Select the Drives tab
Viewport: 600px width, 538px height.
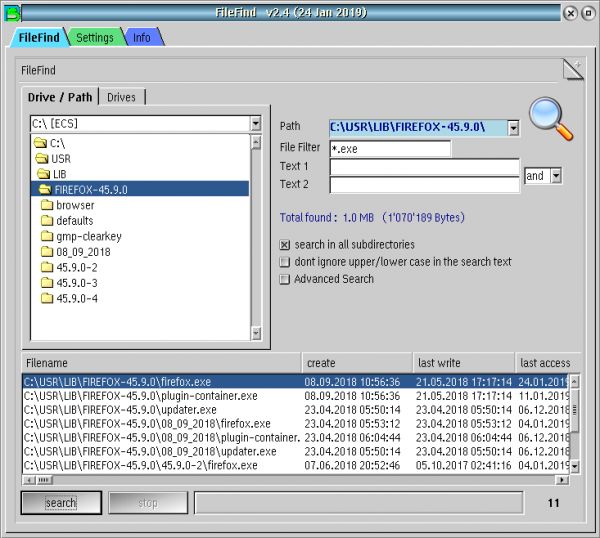point(121,97)
